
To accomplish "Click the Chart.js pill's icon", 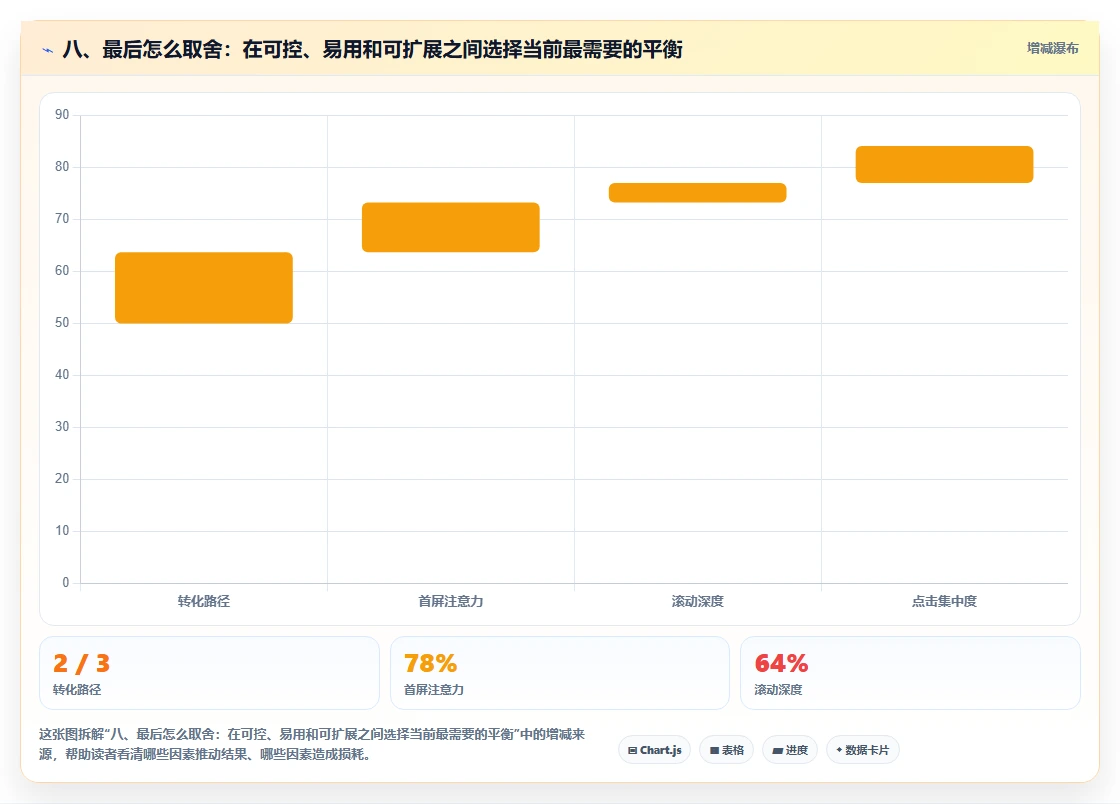I will 632,750.
